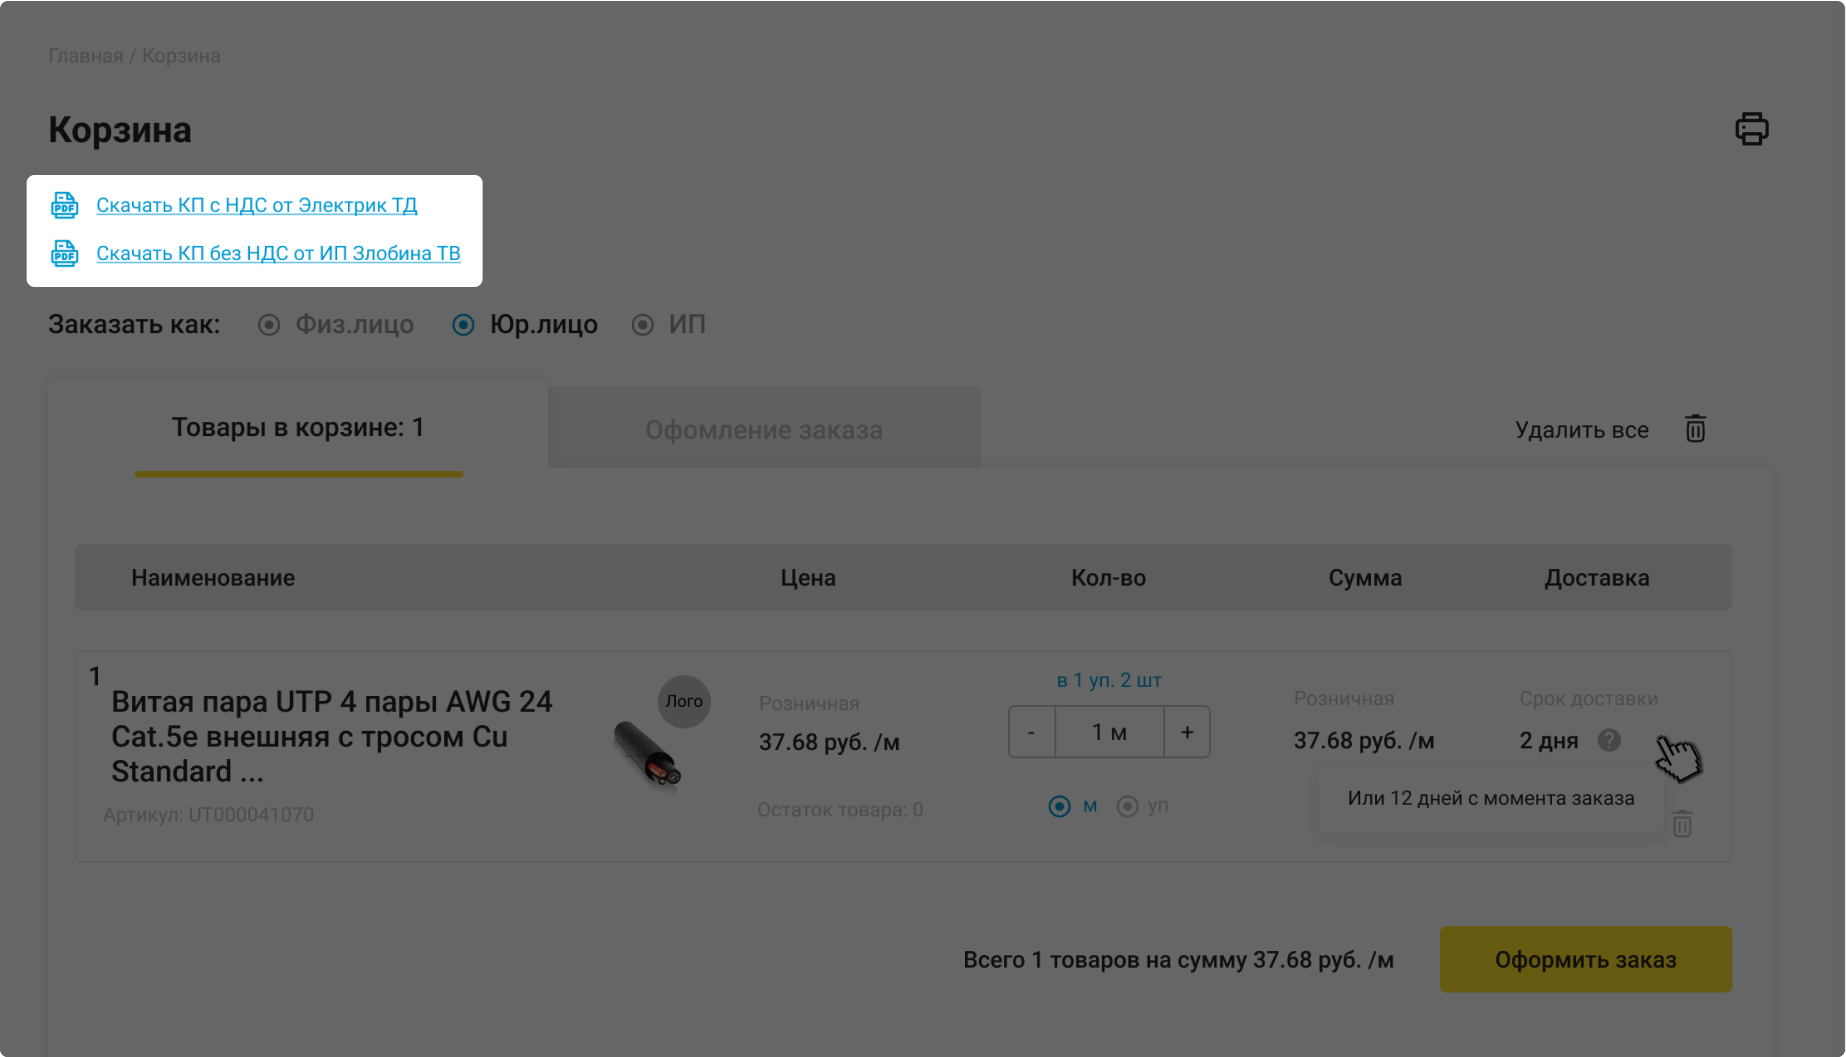Click the Лого brand badge

[x=684, y=701]
